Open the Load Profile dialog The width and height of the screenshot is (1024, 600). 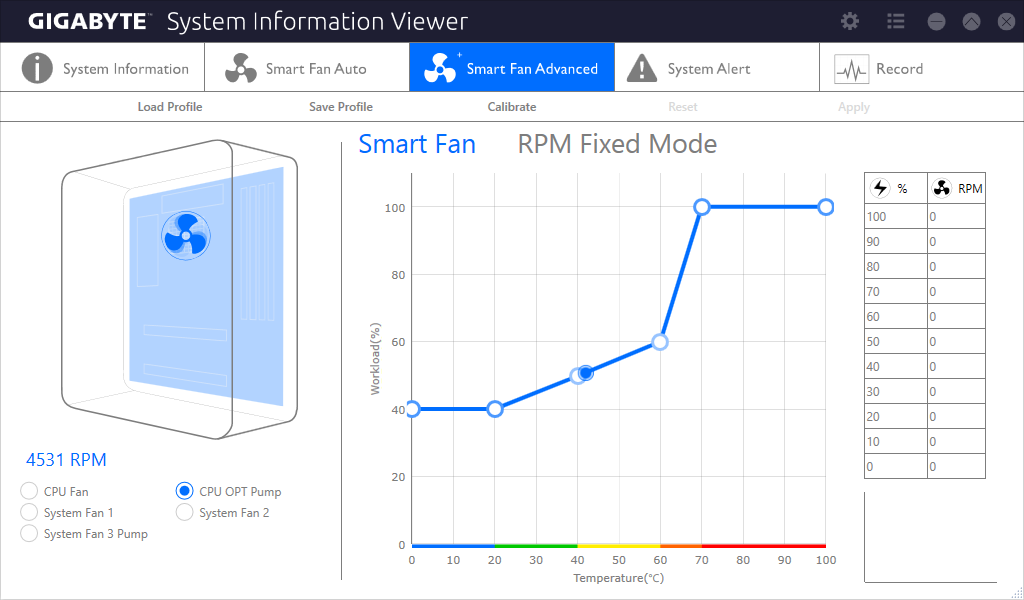(170, 106)
